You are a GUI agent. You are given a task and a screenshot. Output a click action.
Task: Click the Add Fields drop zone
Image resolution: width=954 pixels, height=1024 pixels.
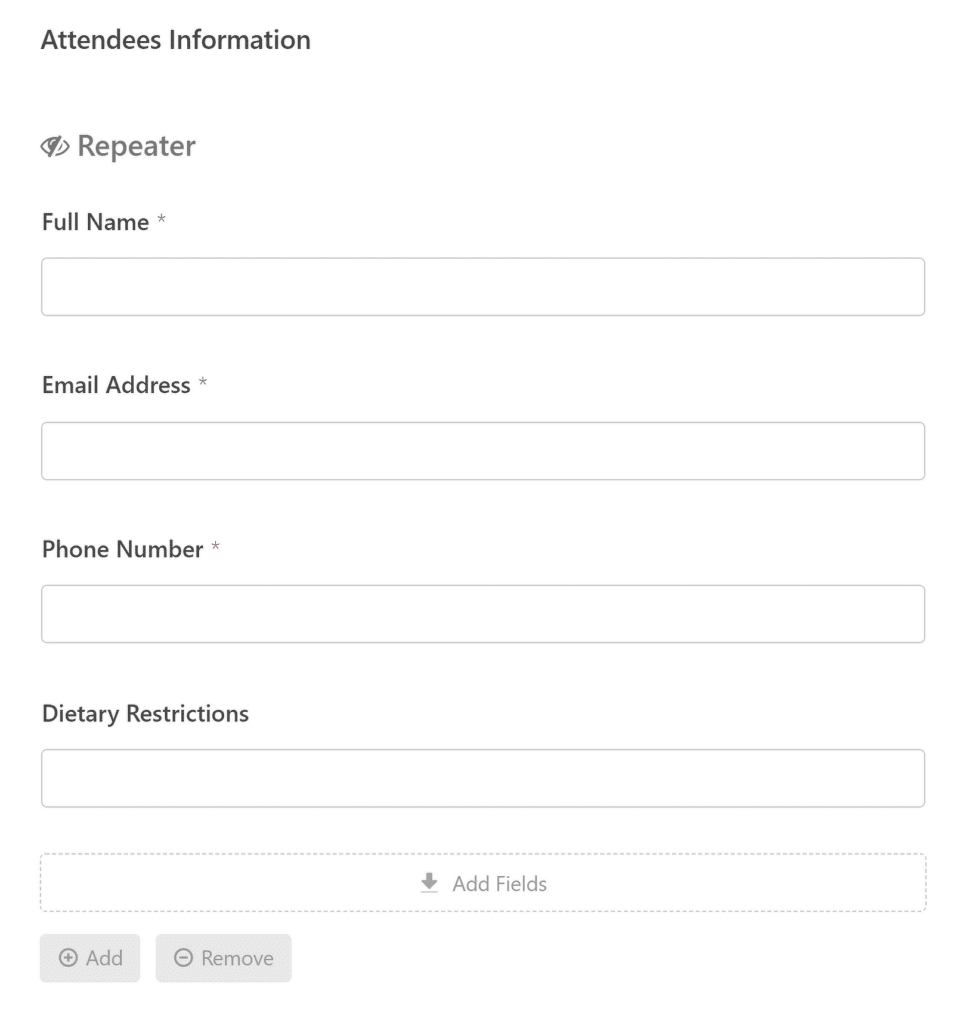(x=483, y=882)
